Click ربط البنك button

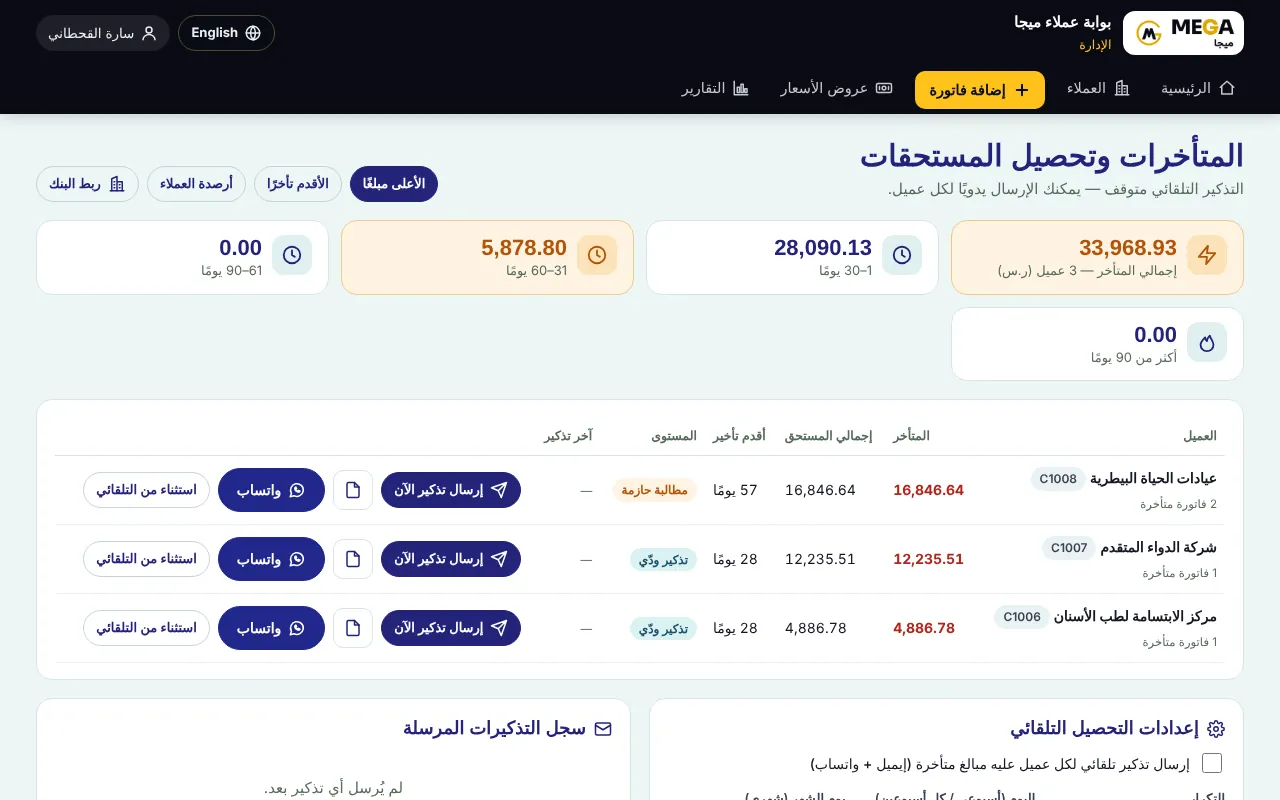tap(87, 184)
